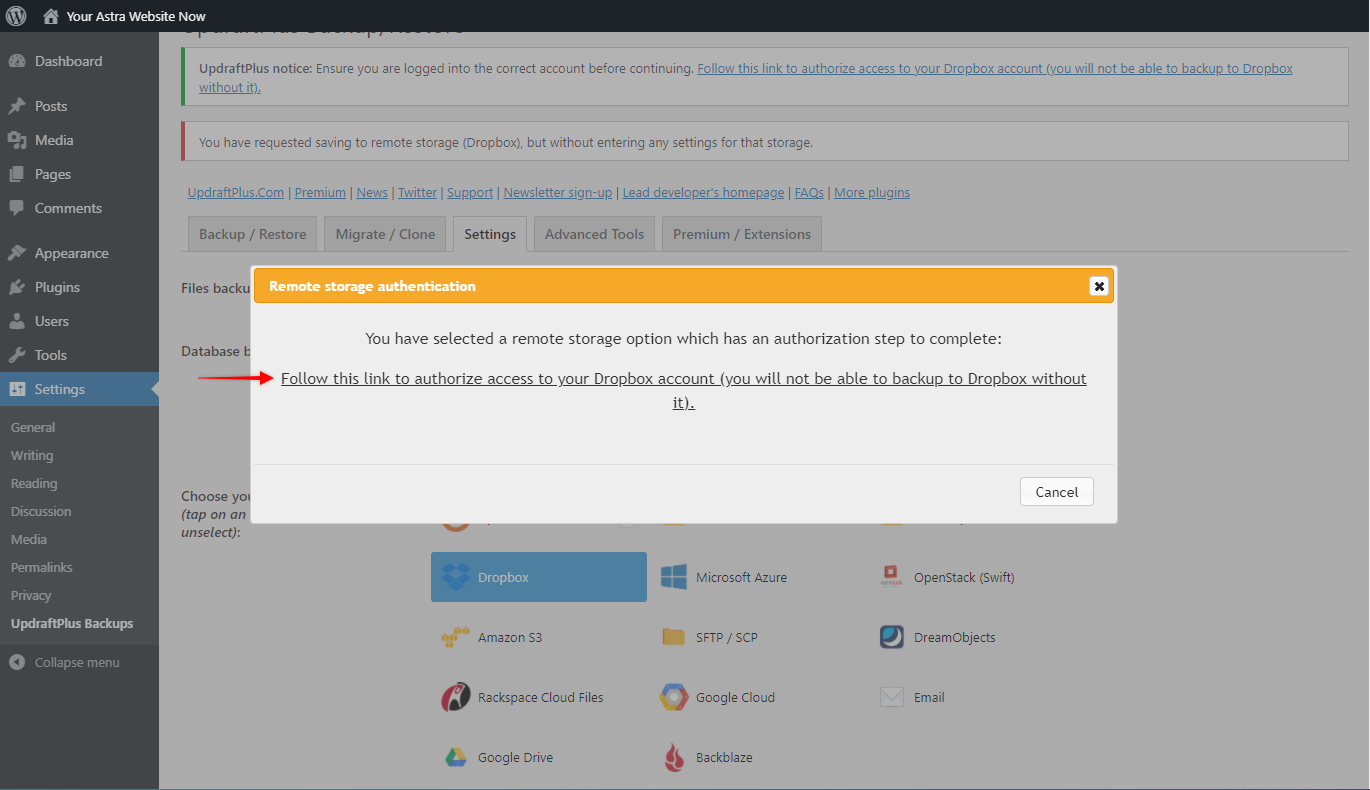Open the Media item under Settings
The width and height of the screenshot is (1370, 790).
pos(29,539)
